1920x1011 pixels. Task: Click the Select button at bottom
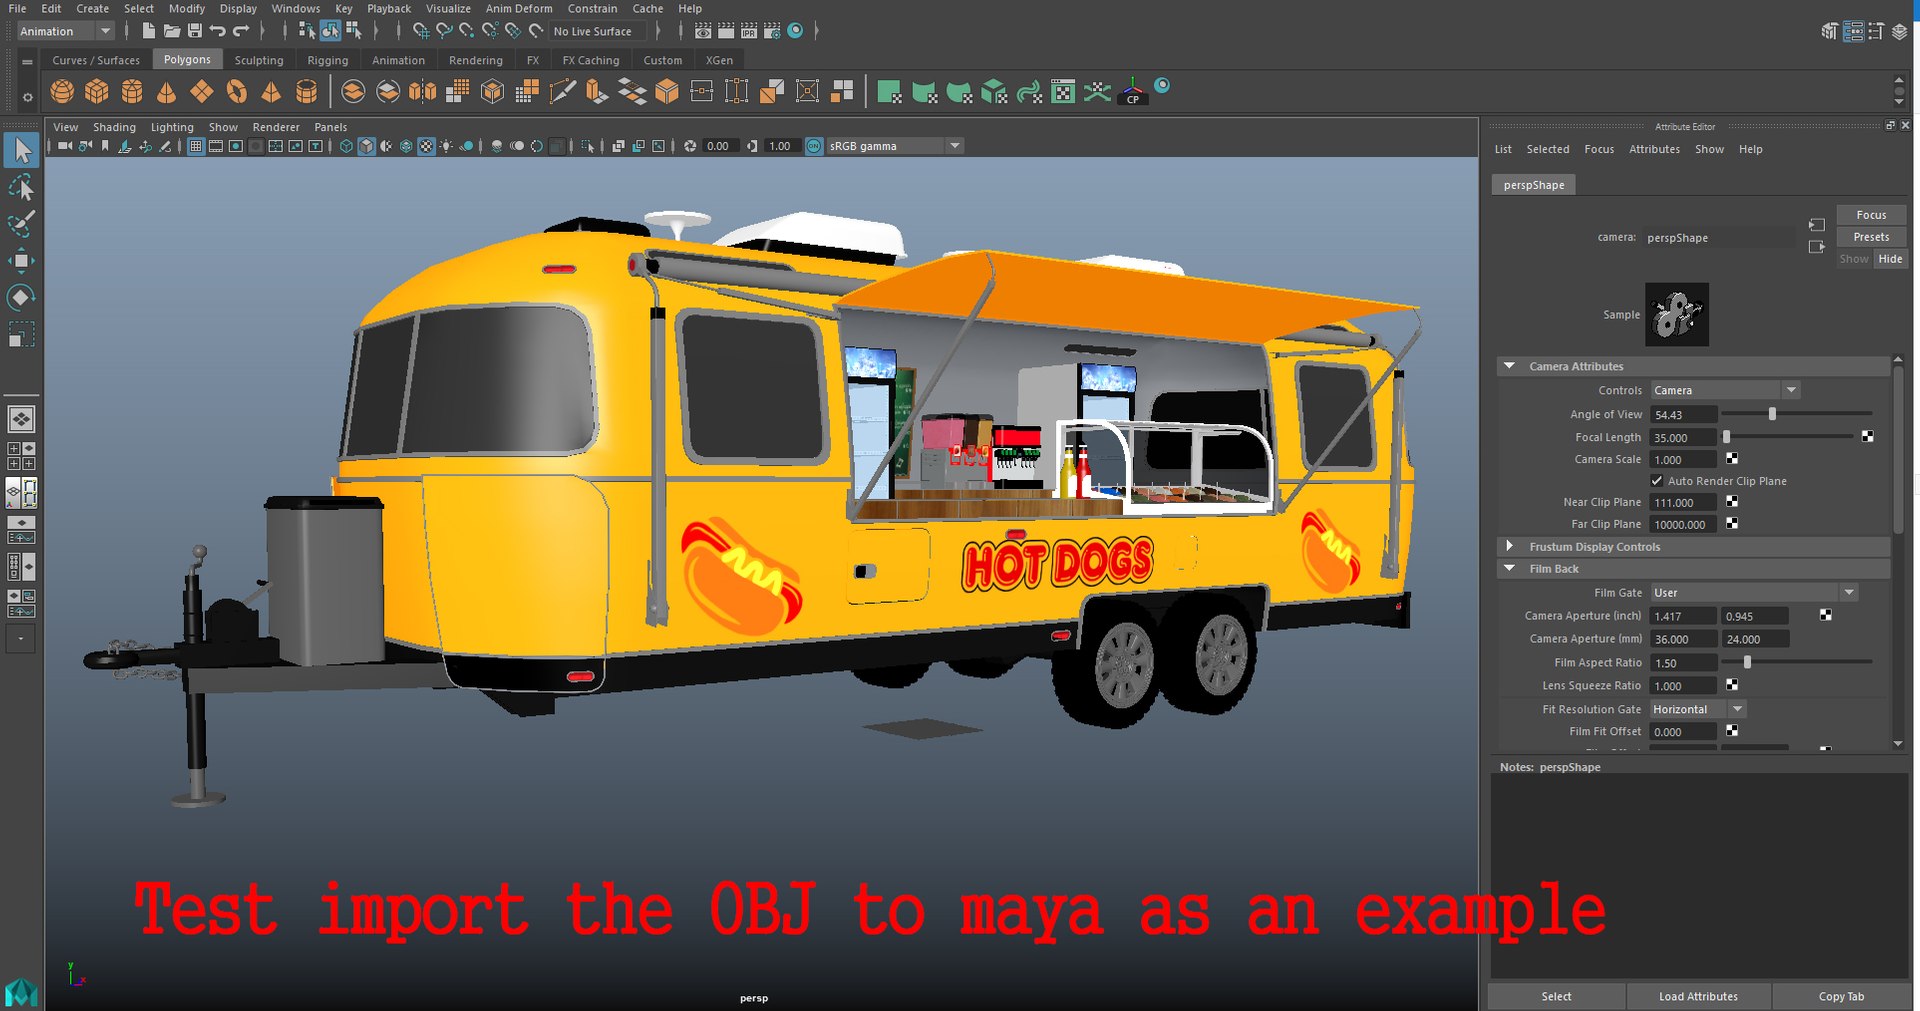coord(1556,996)
